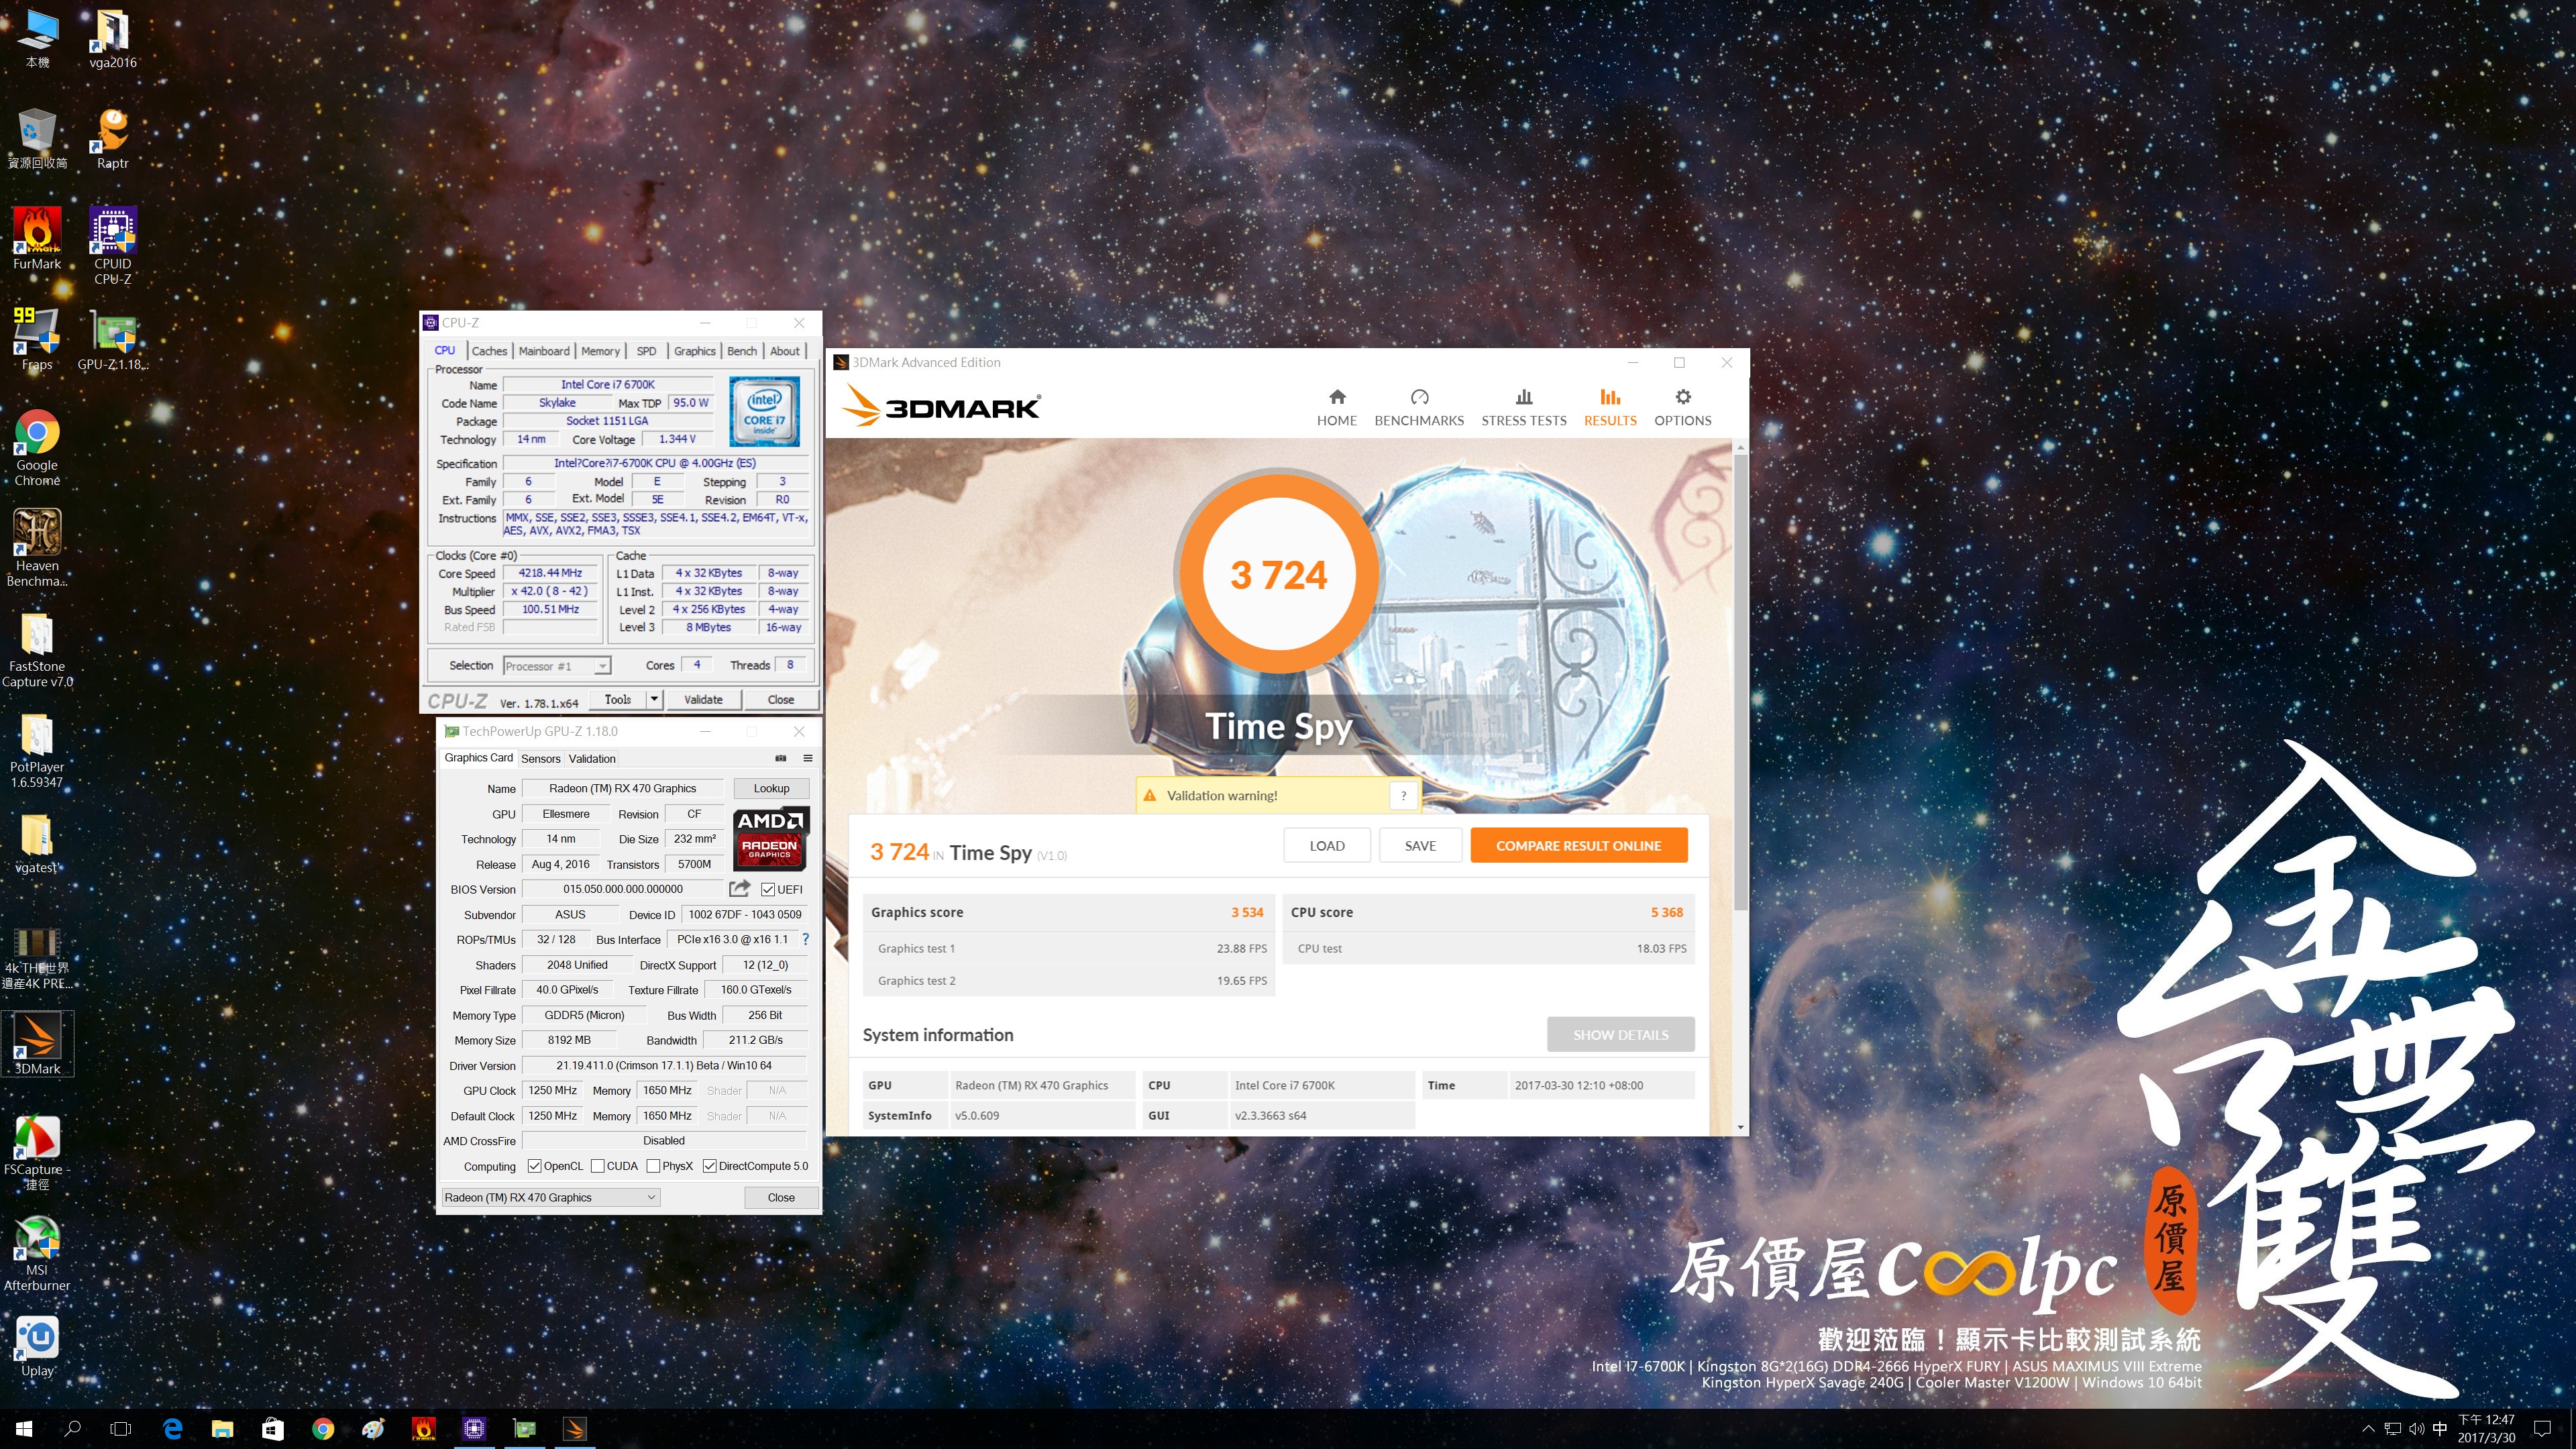Image resolution: width=2576 pixels, height=1449 pixels.
Task: Open GPU-Z Sensors tab
Action: [x=541, y=759]
